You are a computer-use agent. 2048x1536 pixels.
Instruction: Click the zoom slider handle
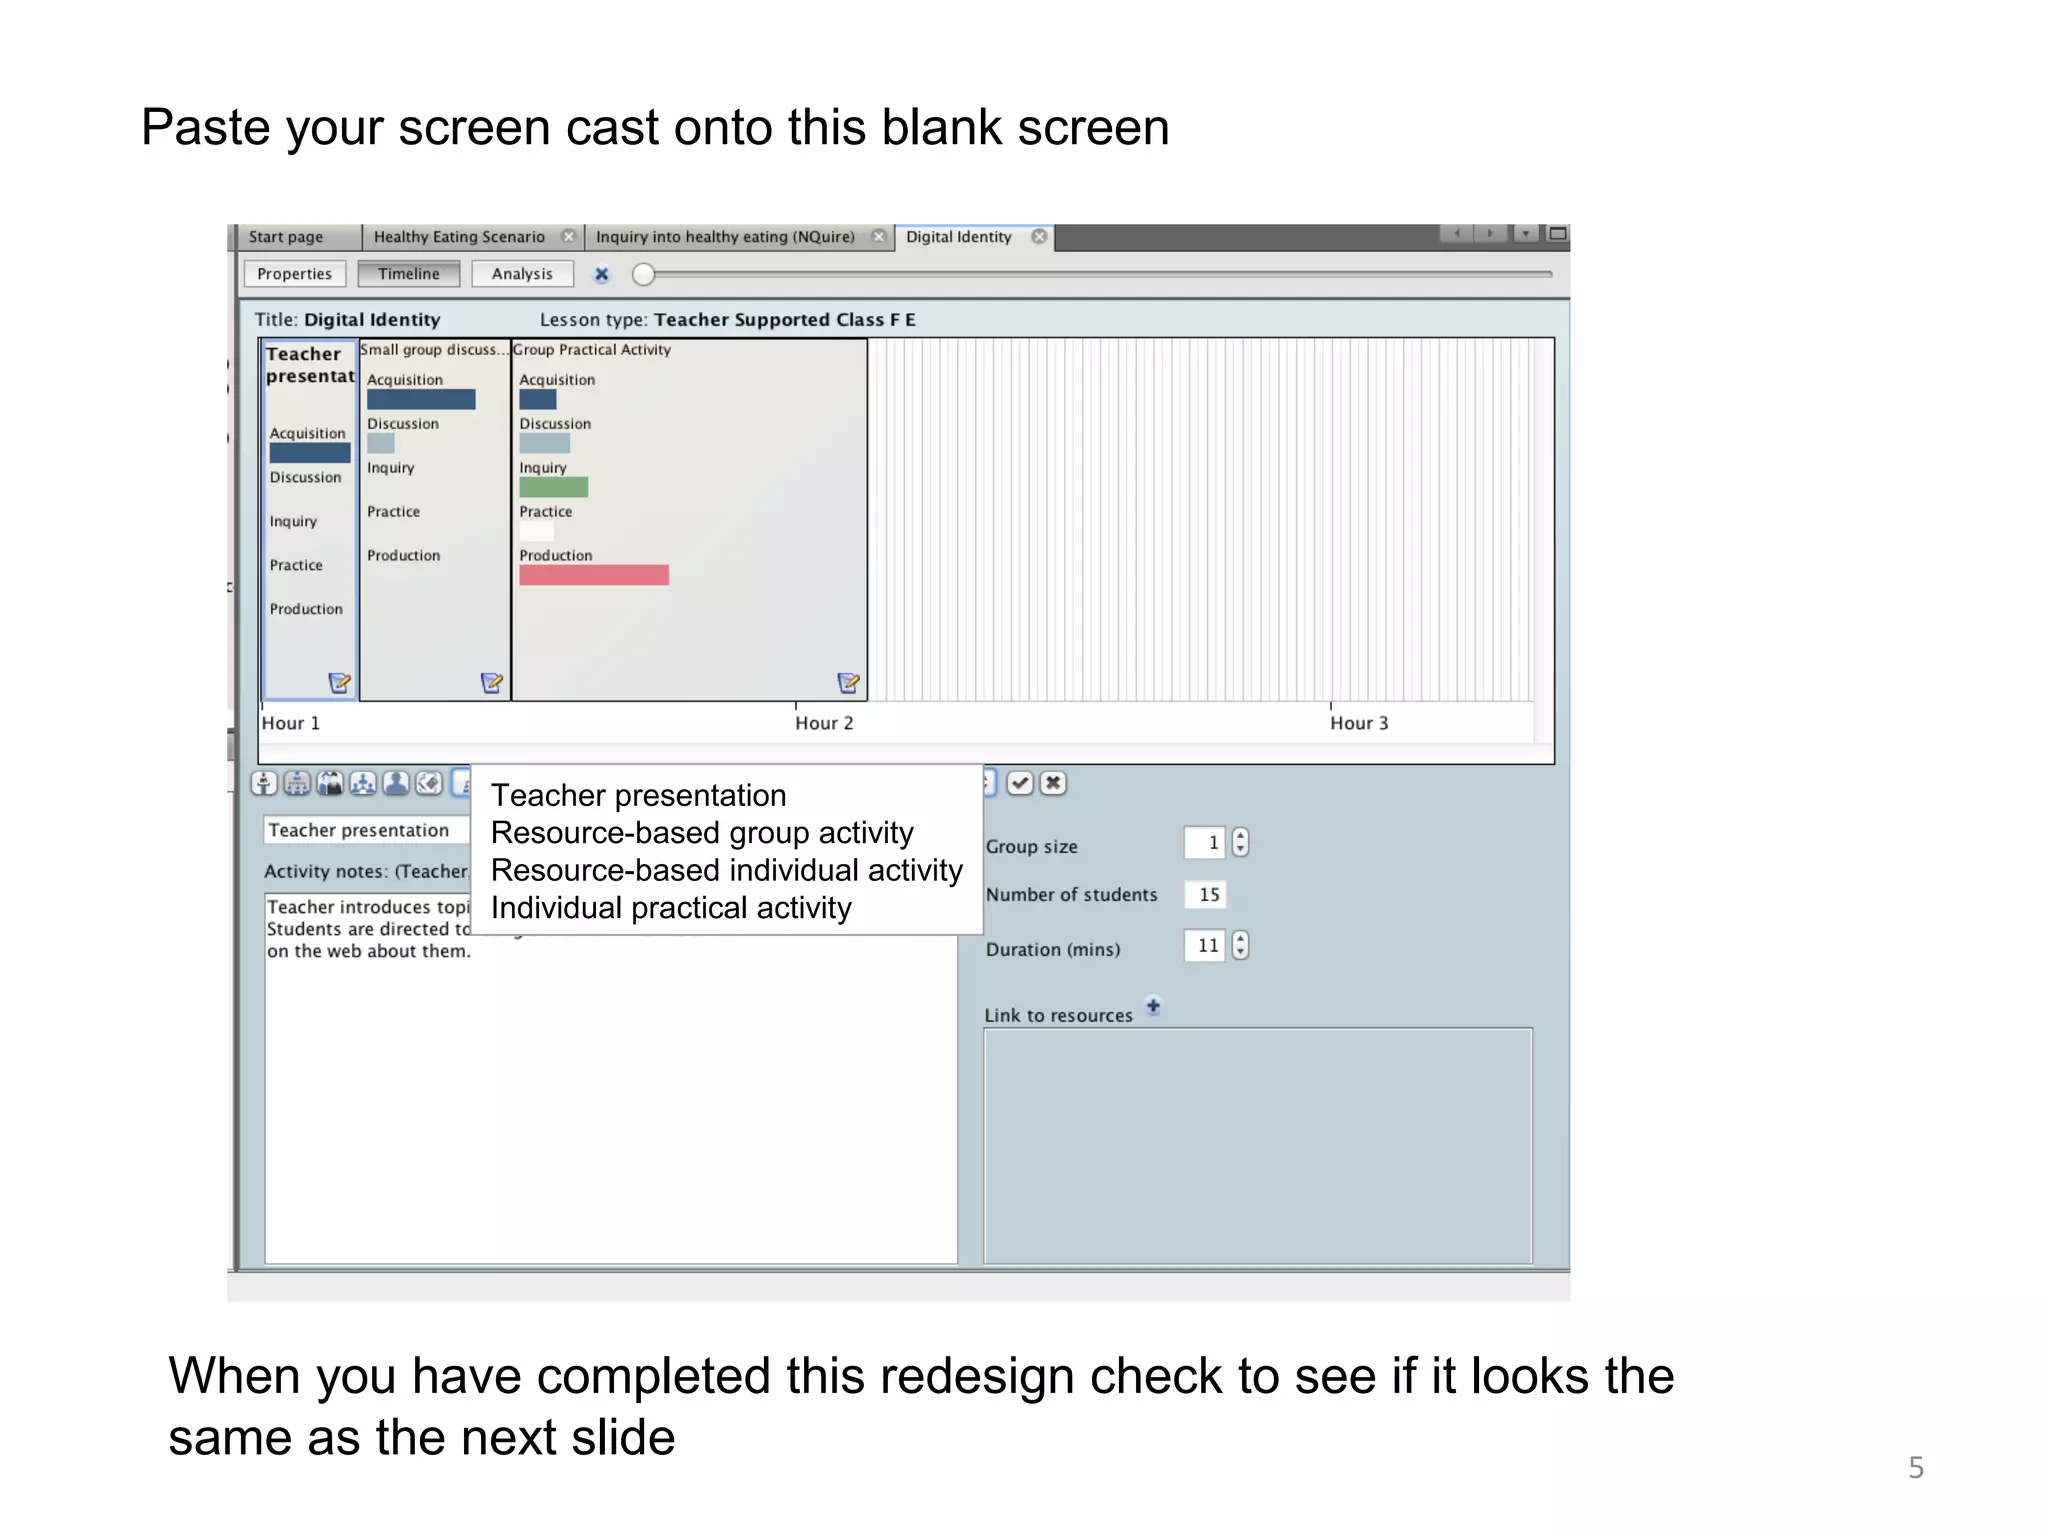coord(644,274)
